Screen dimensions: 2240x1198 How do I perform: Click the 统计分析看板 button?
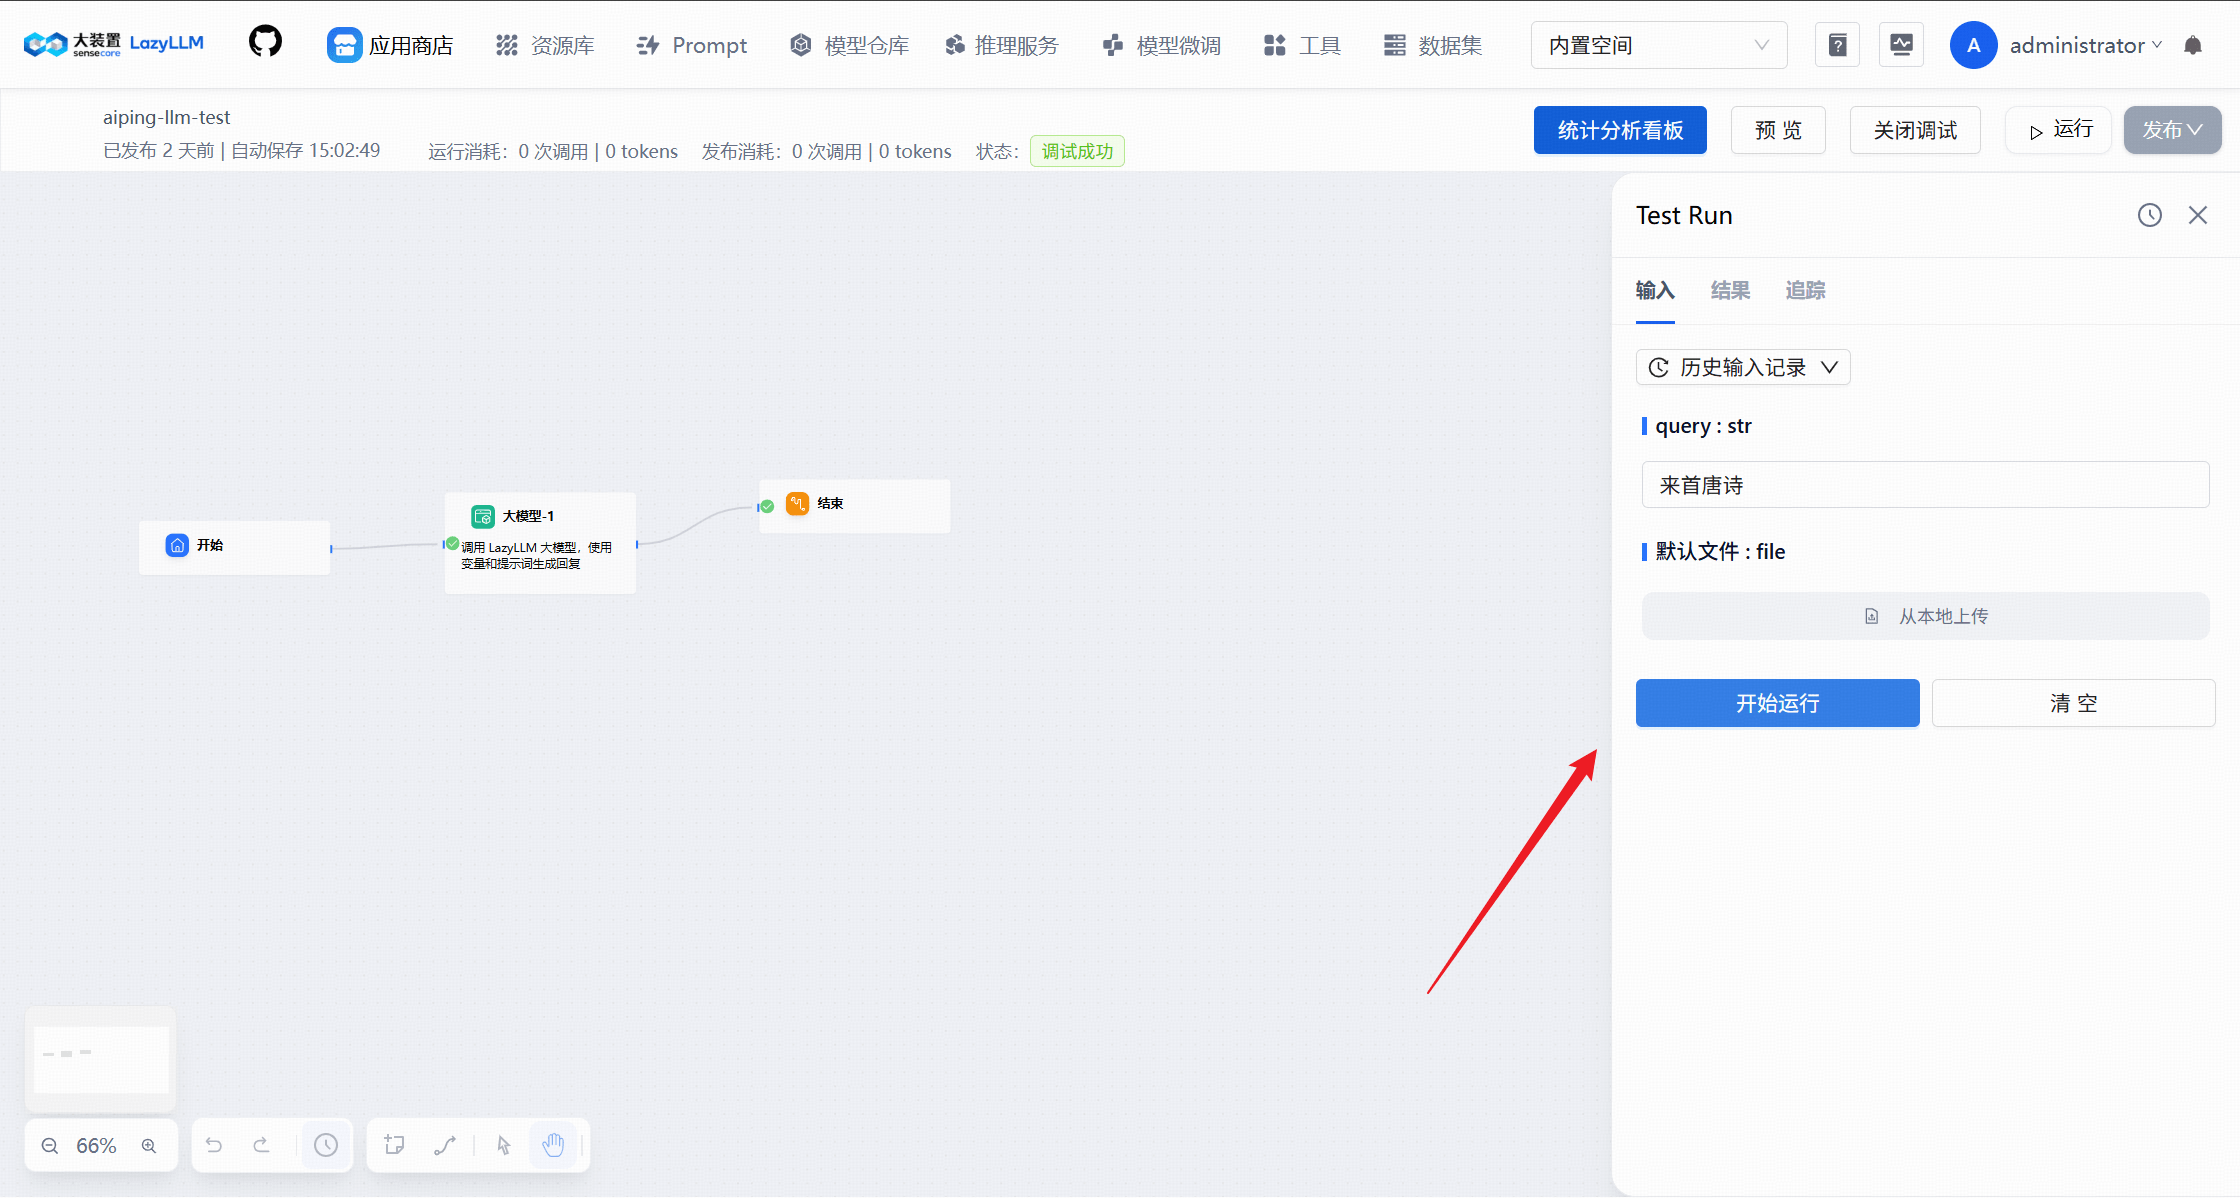tap(1620, 130)
